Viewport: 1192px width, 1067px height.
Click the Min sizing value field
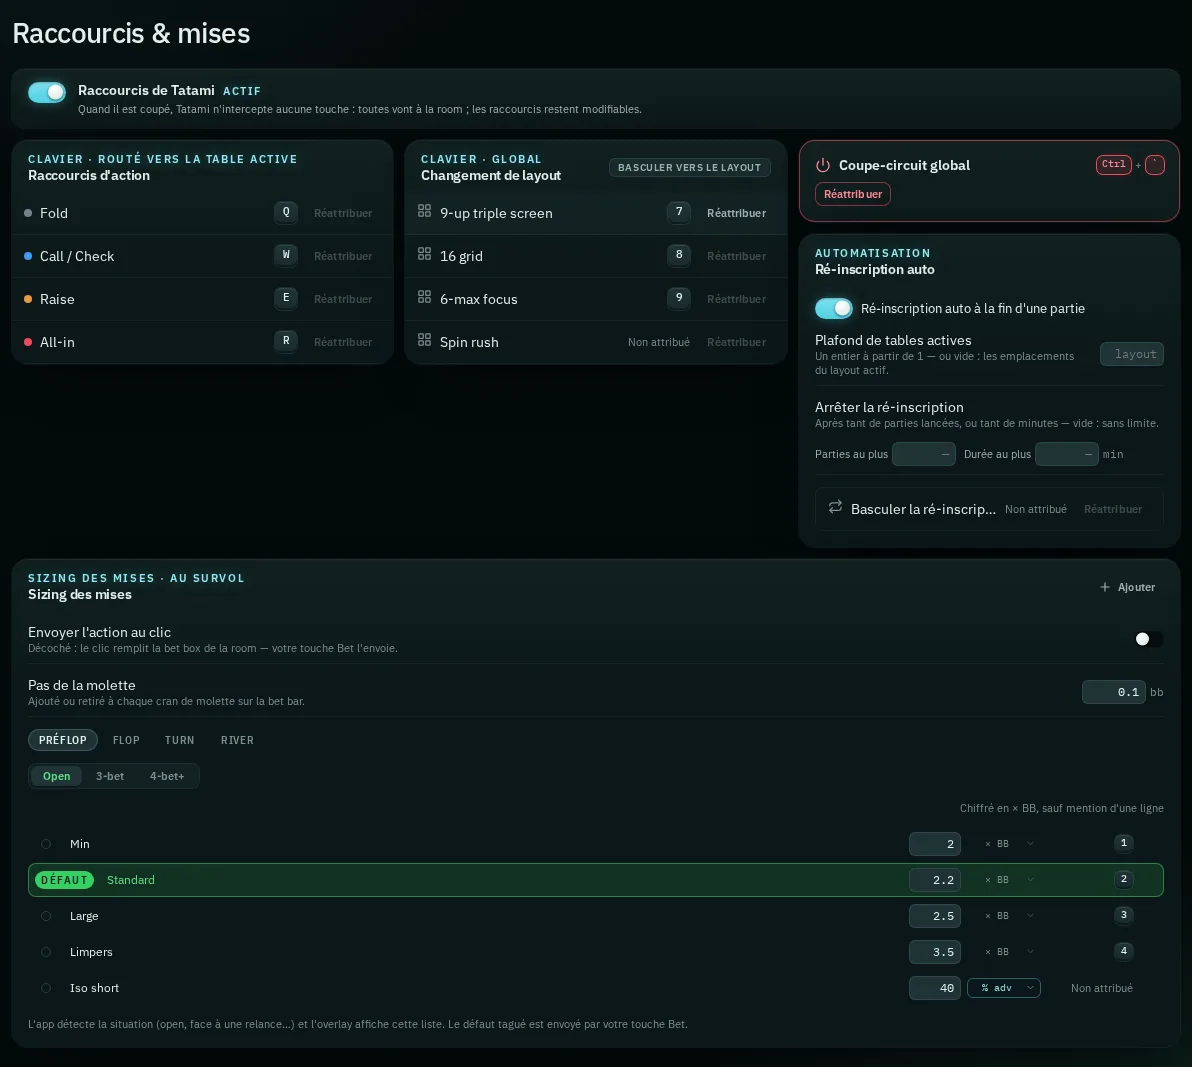pos(935,844)
